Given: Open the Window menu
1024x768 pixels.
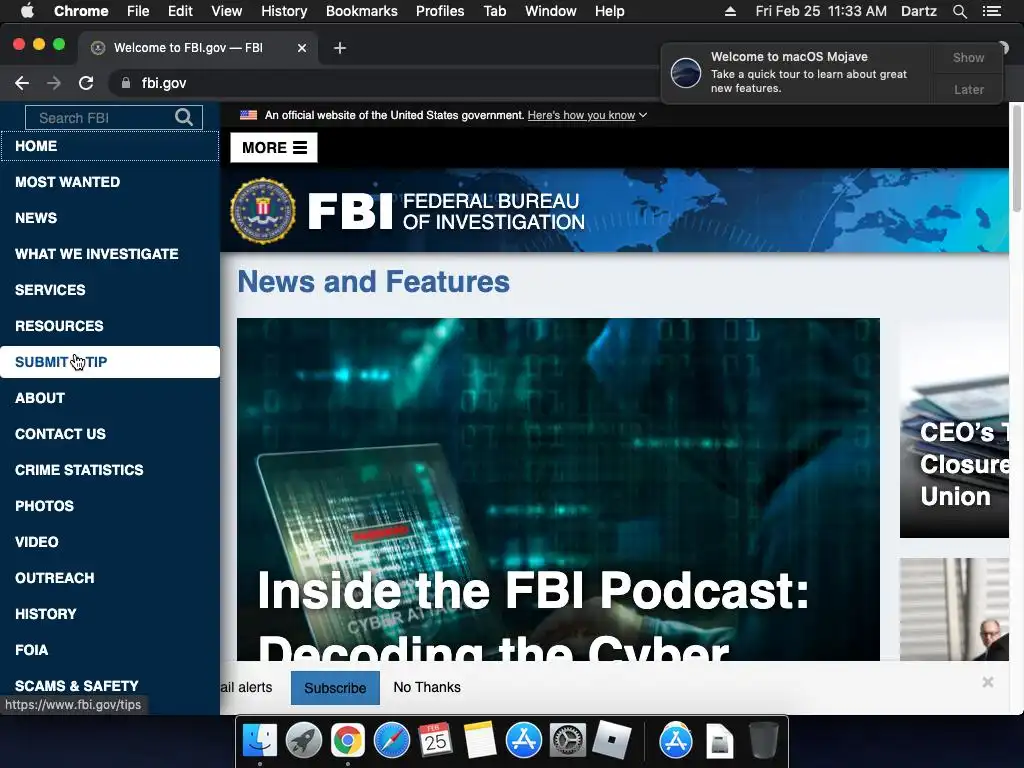Looking at the screenshot, I should [551, 11].
